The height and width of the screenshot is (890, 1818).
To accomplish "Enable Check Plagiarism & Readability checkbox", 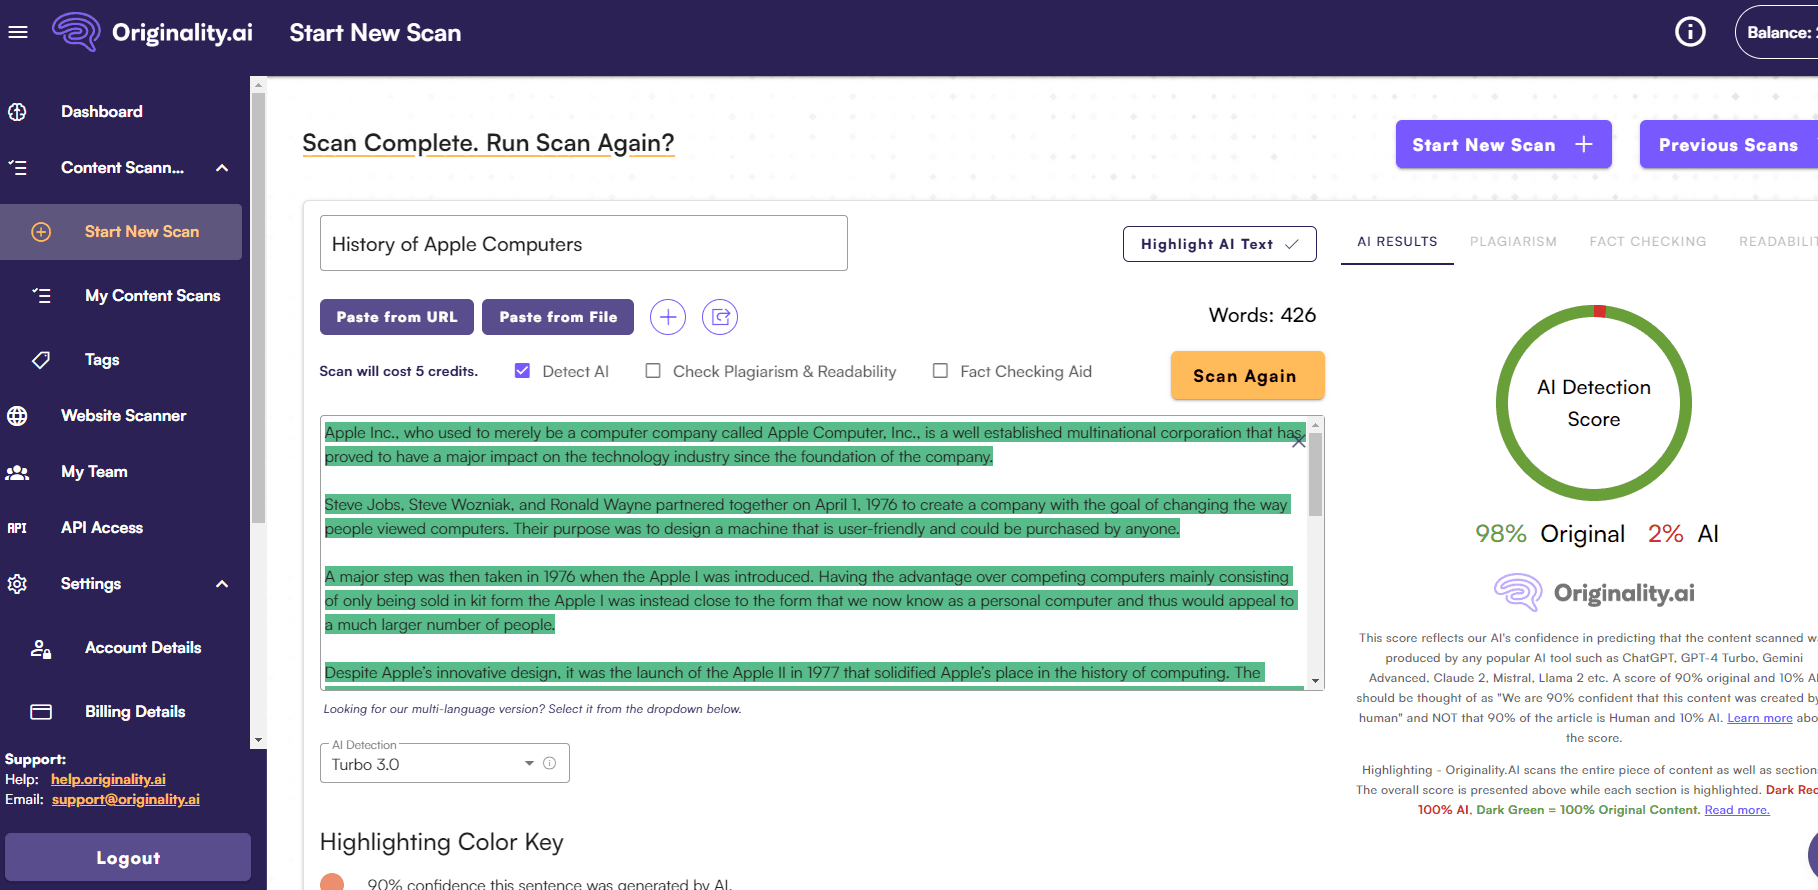I will point(653,371).
